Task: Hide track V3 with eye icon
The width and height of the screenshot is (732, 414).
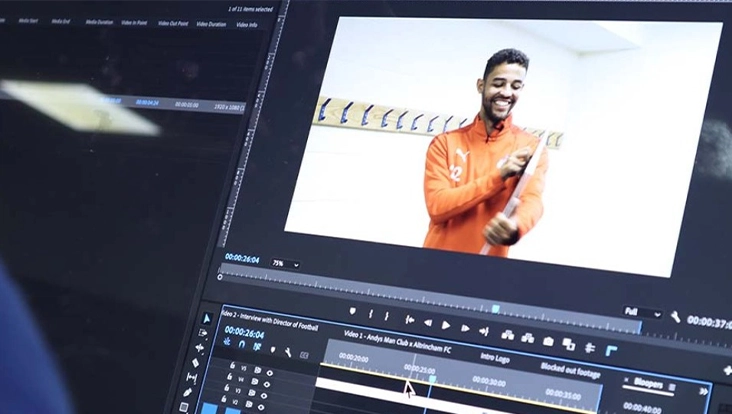Action: pos(264,396)
